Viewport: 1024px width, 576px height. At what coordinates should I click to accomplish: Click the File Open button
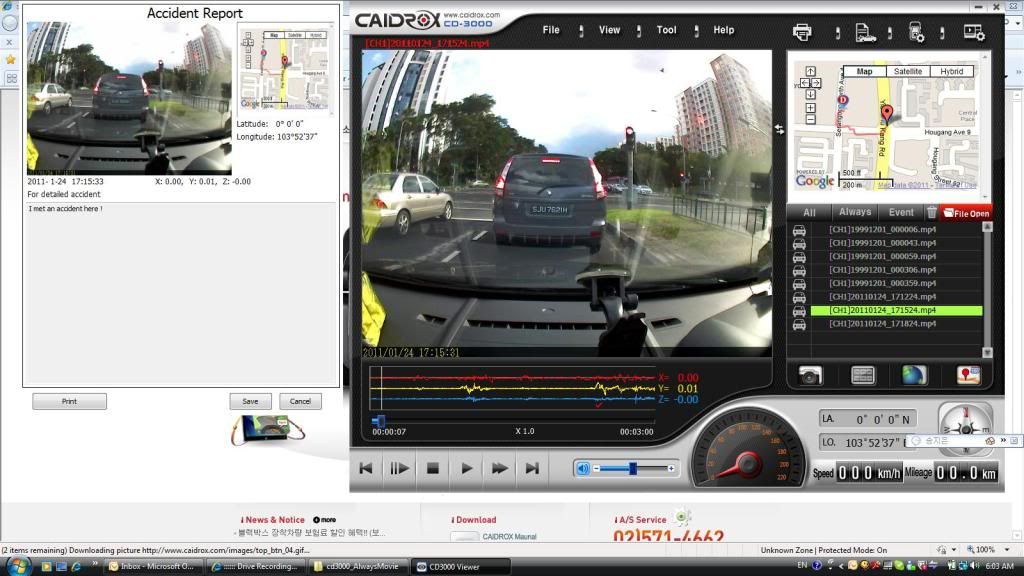[x=966, y=213]
